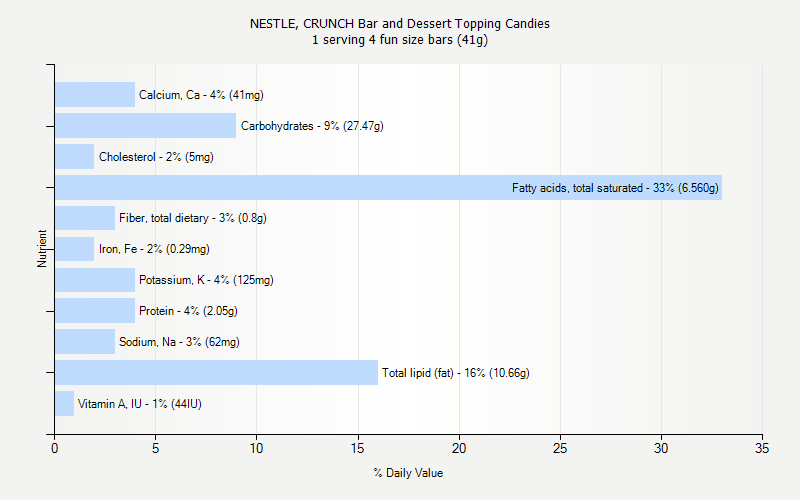Click the Total lipid (fat) - 16% label
Viewport: 800px width, 500px height.
[456, 373]
